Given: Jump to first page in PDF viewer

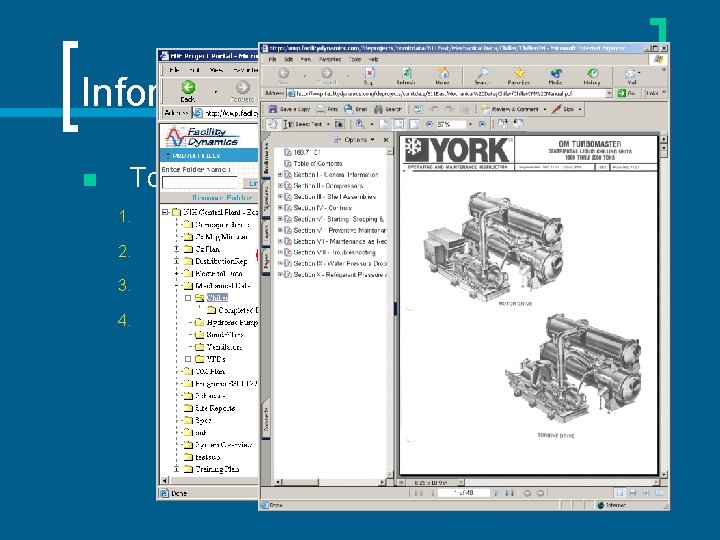Looking at the screenshot, I should click(418, 493).
